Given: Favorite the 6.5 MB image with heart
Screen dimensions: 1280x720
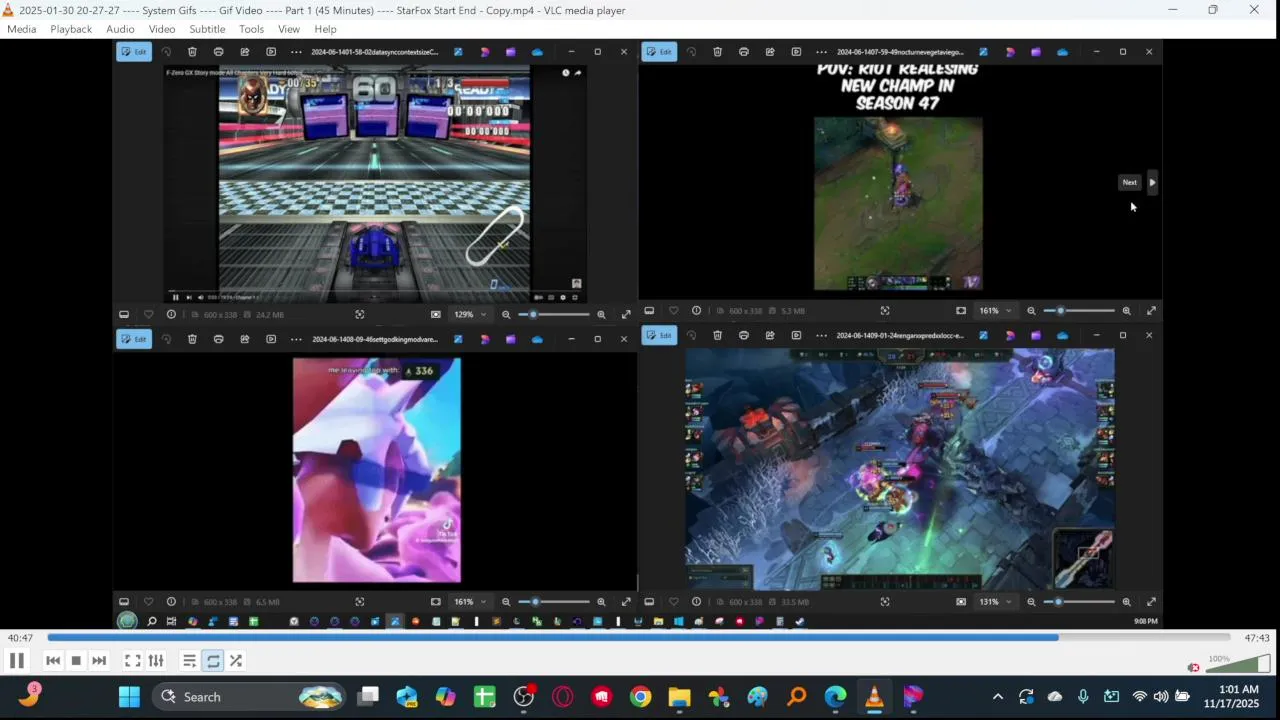Looking at the screenshot, I should [x=148, y=602].
